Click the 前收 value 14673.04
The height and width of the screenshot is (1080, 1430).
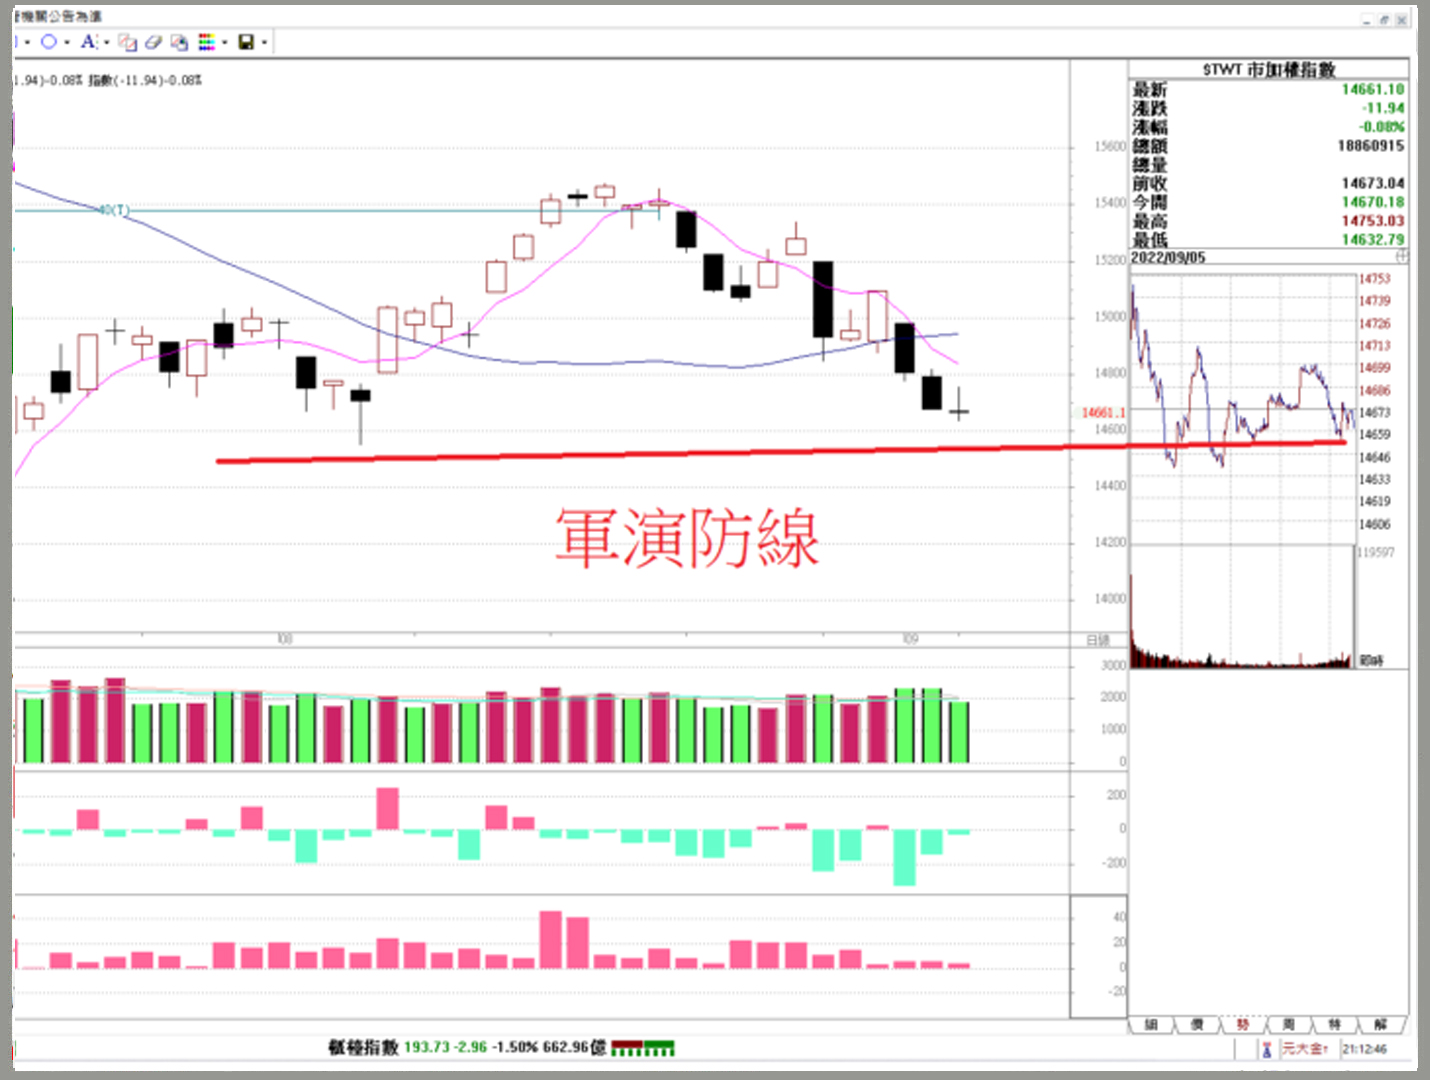1373,183
